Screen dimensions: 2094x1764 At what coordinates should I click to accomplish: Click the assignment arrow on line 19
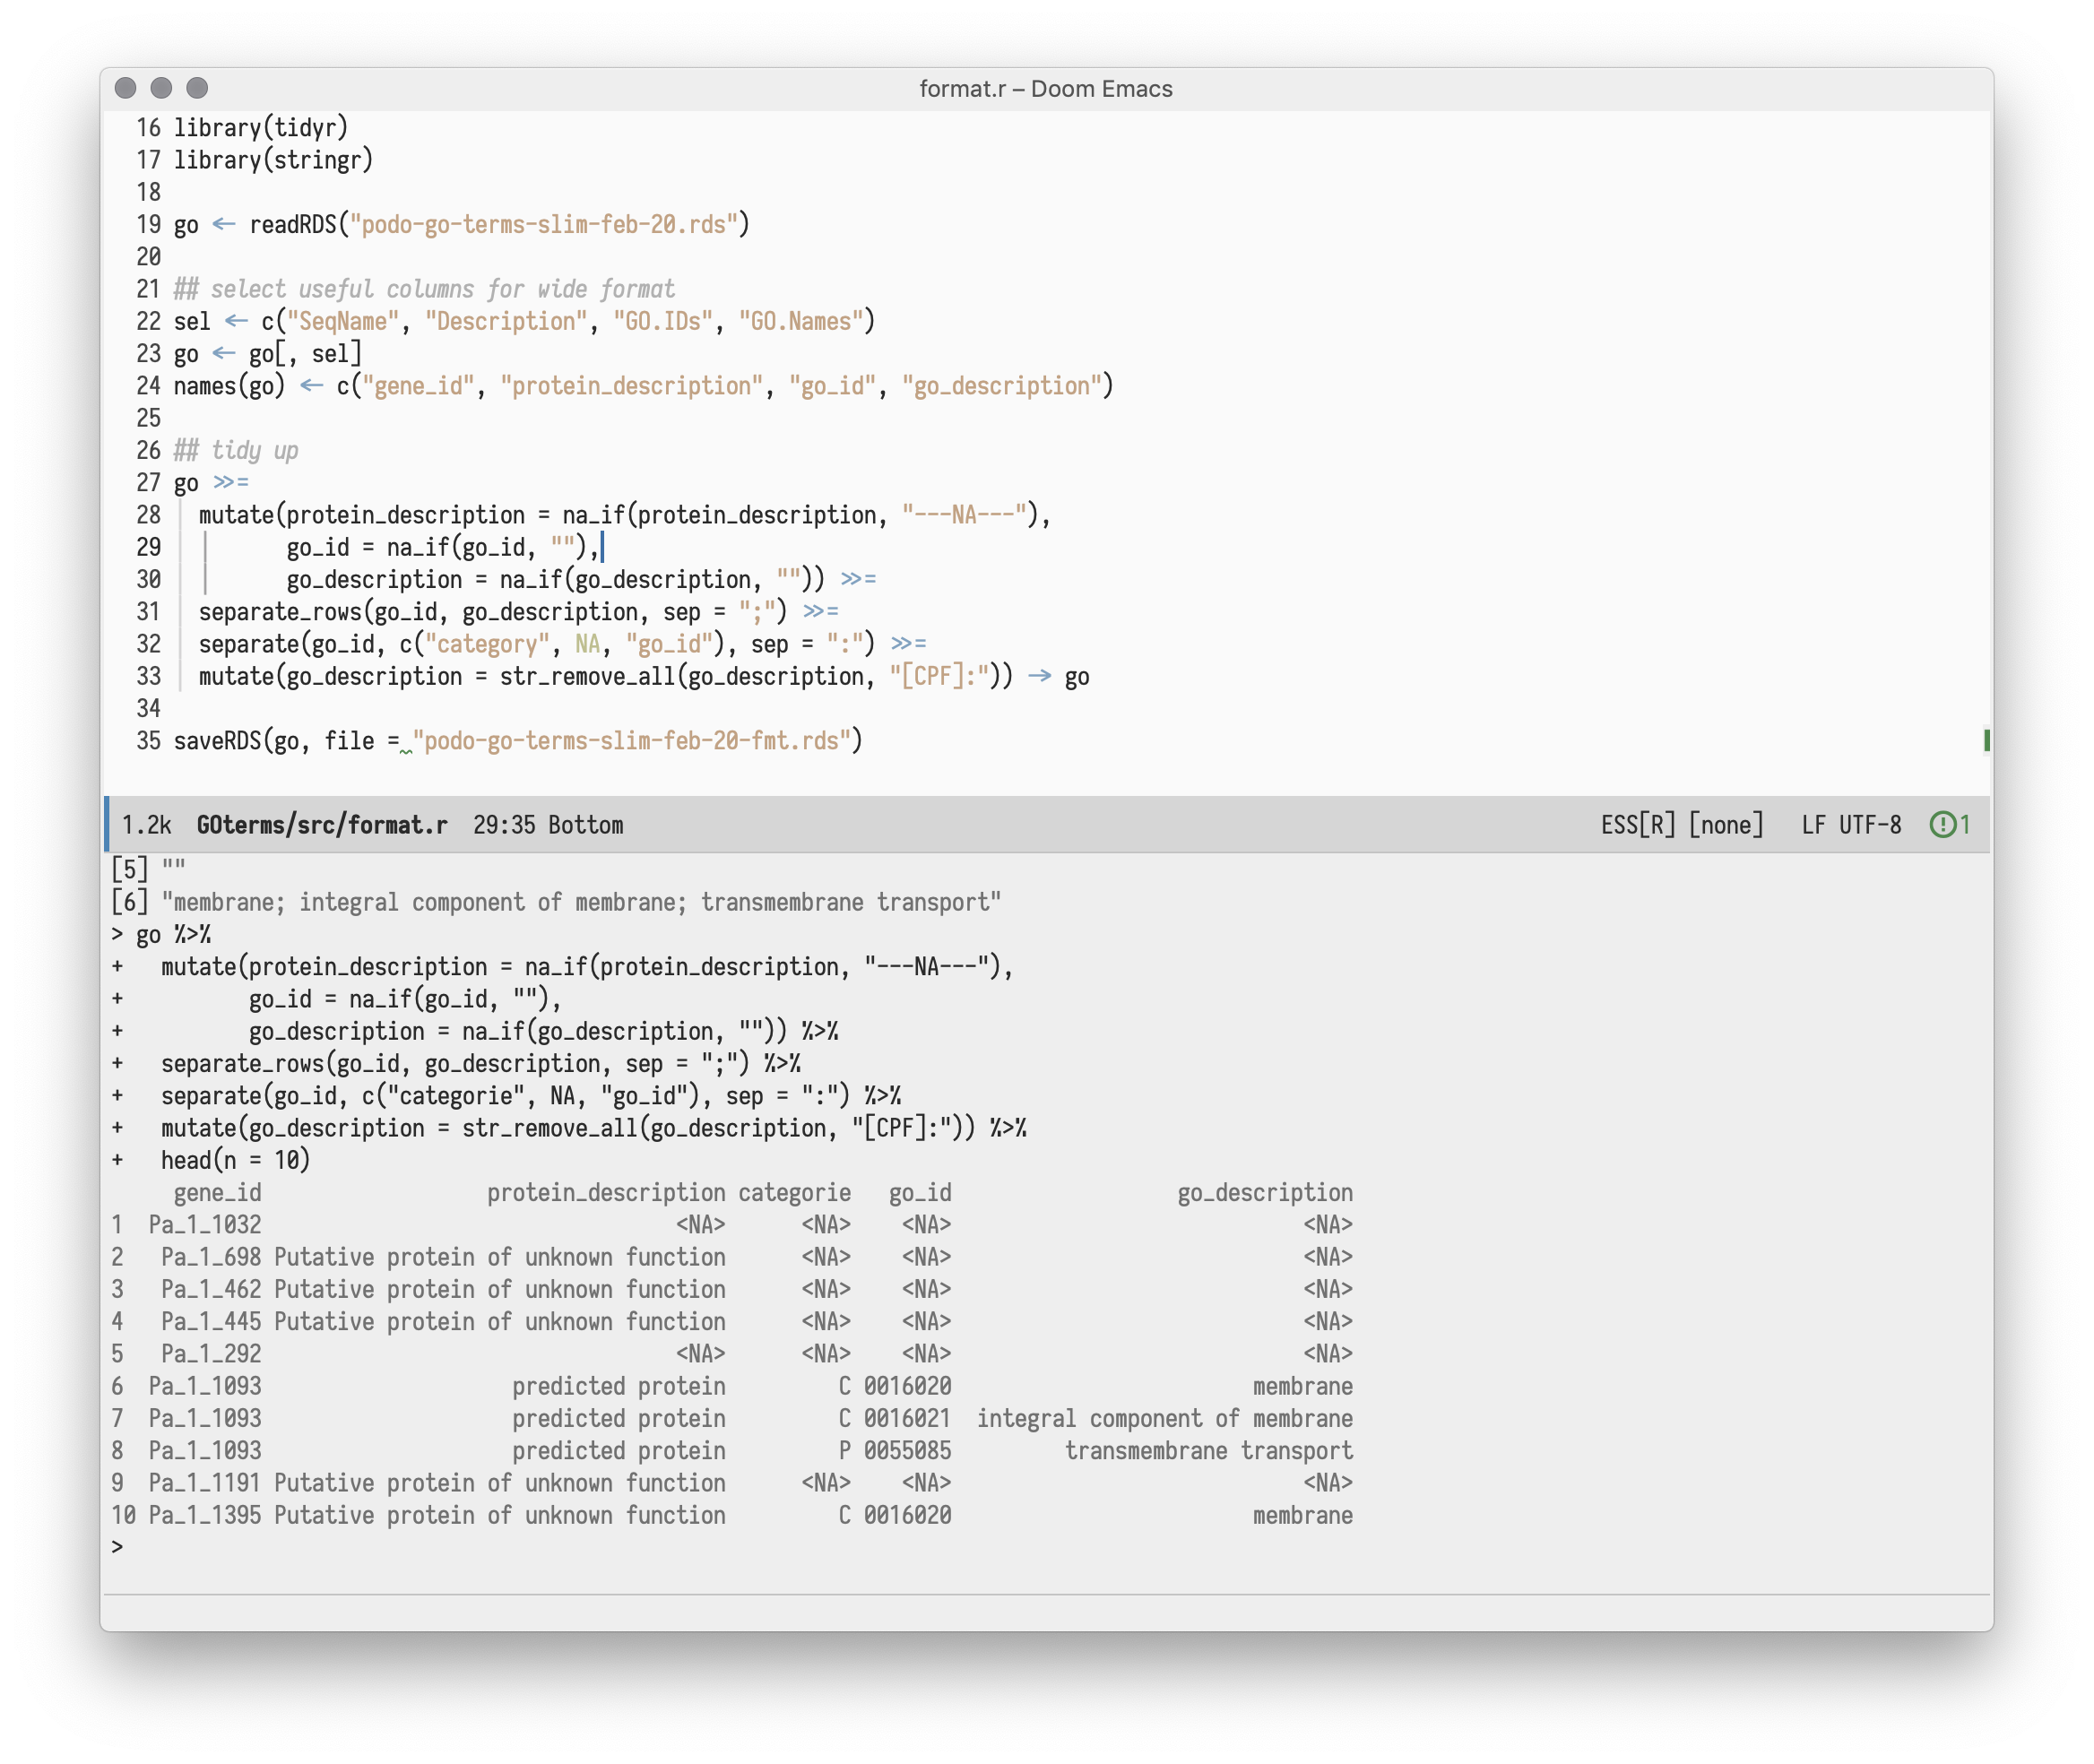pyautogui.click(x=224, y=225)
